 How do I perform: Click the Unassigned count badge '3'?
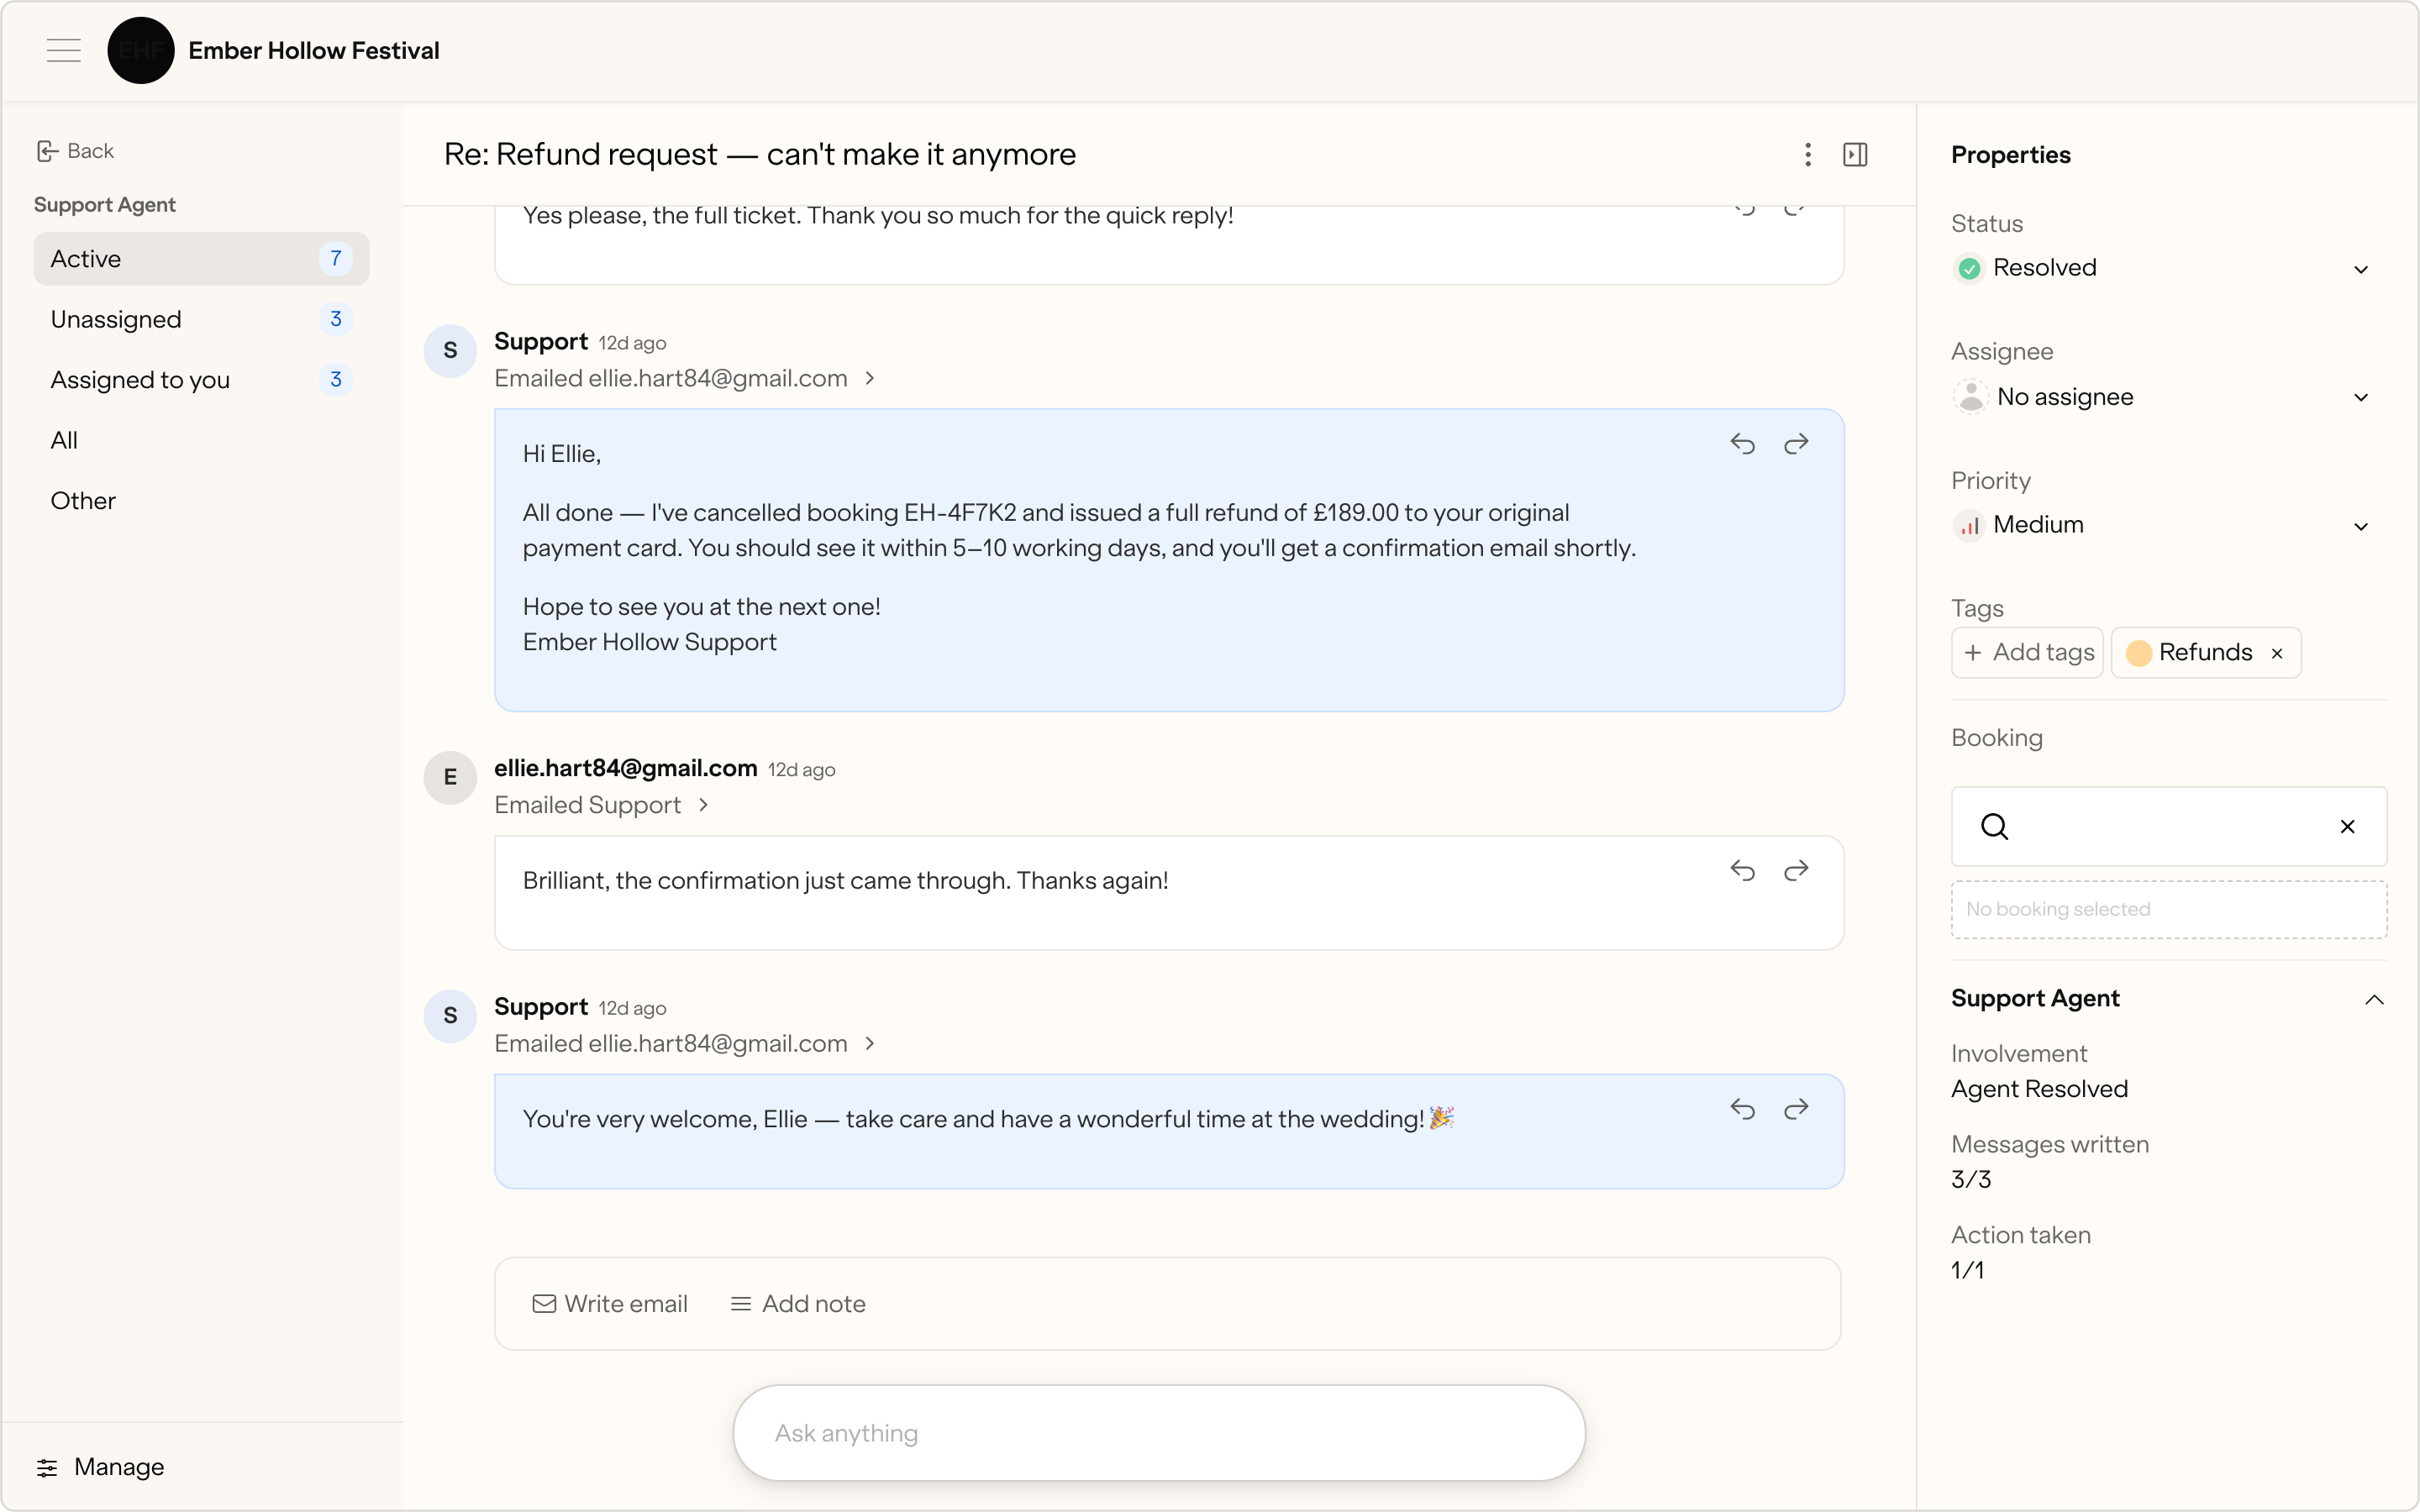[x=336, y=319]
